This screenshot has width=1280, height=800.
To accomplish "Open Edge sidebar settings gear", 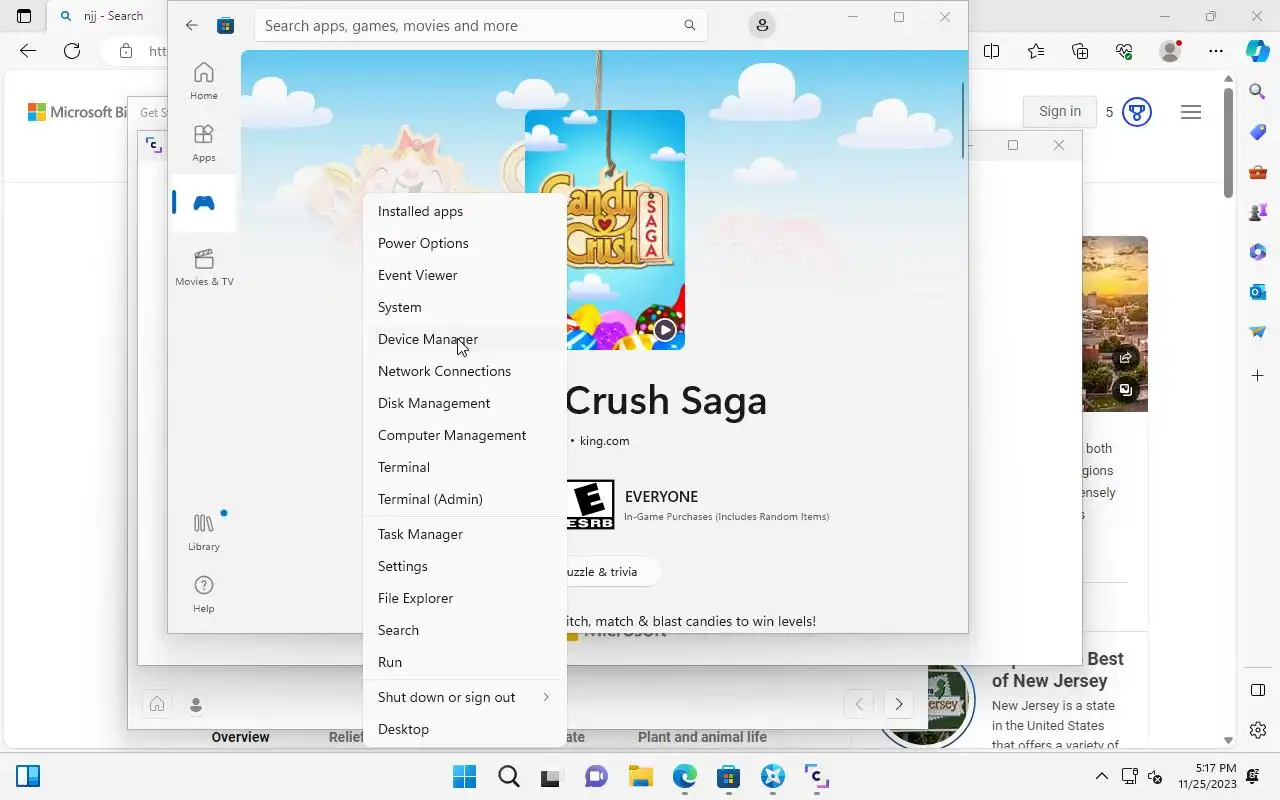I will (1258, 730).
